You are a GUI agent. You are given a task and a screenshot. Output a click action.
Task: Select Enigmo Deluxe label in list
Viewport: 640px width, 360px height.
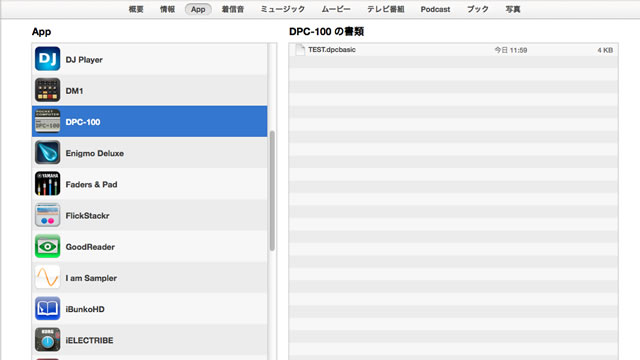(95, 153)
